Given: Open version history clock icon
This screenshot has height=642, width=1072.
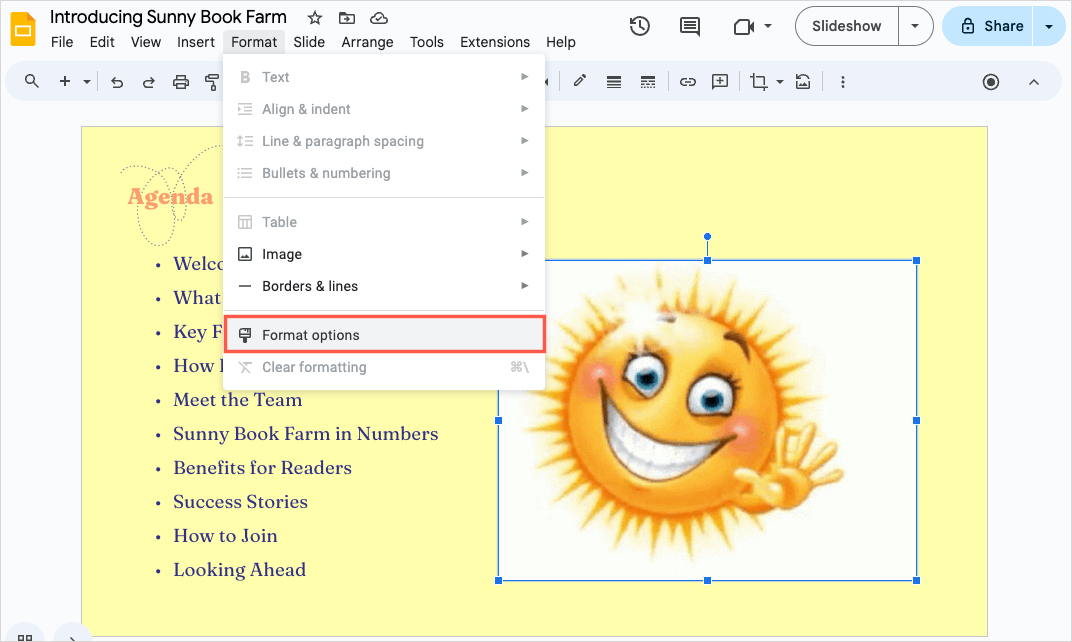Looking at the screenshot, I should (x=639, y=27).
